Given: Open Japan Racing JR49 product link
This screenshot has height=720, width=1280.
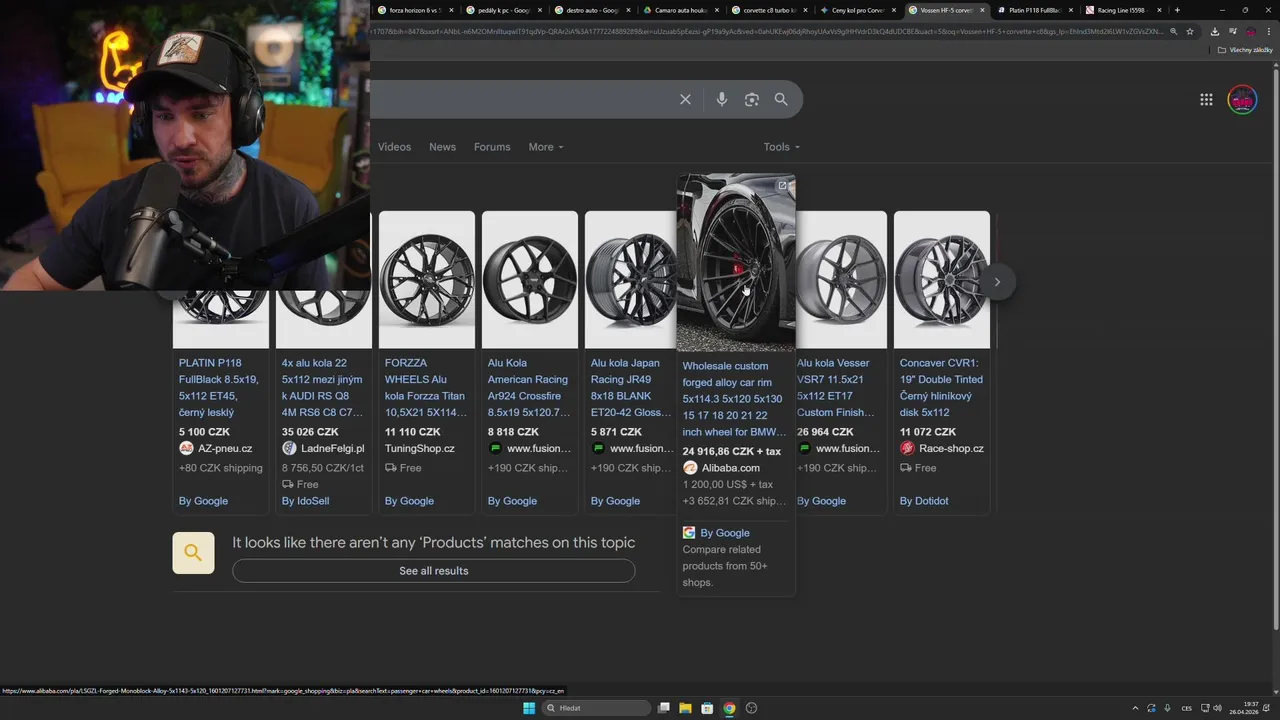Looking at the screenshot, I should [x=631, y=388].
